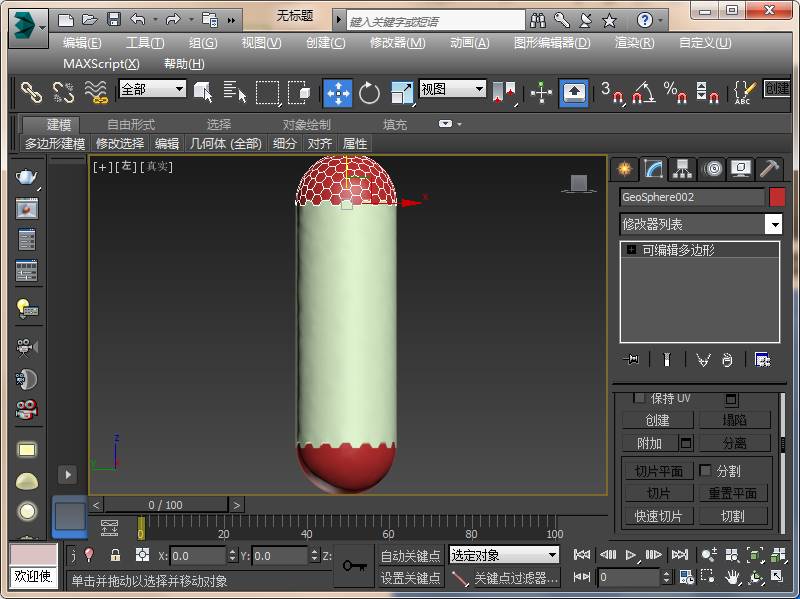Viewport: 800px width, 599px height.
Task: Open the 渲染(R) menu
Action: coord(634,43)
